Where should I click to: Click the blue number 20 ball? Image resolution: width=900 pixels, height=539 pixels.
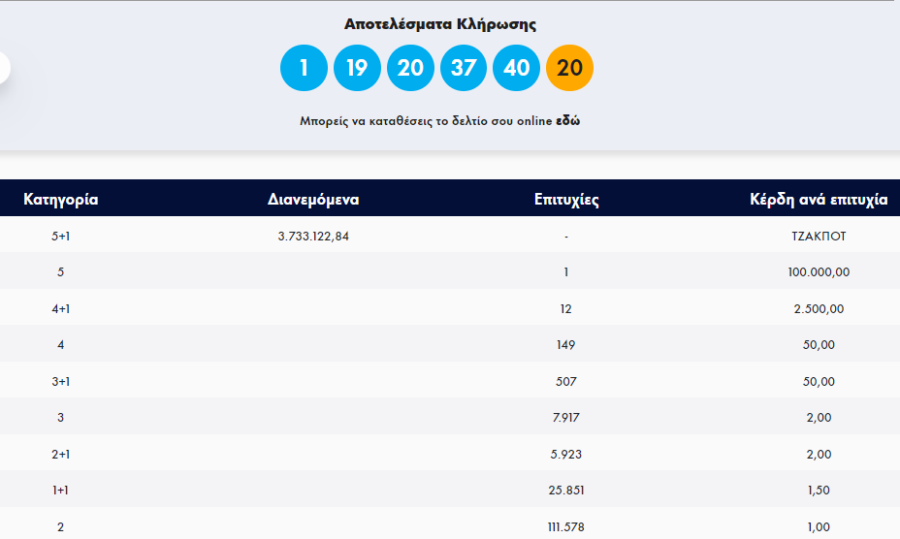click(410, 68)
